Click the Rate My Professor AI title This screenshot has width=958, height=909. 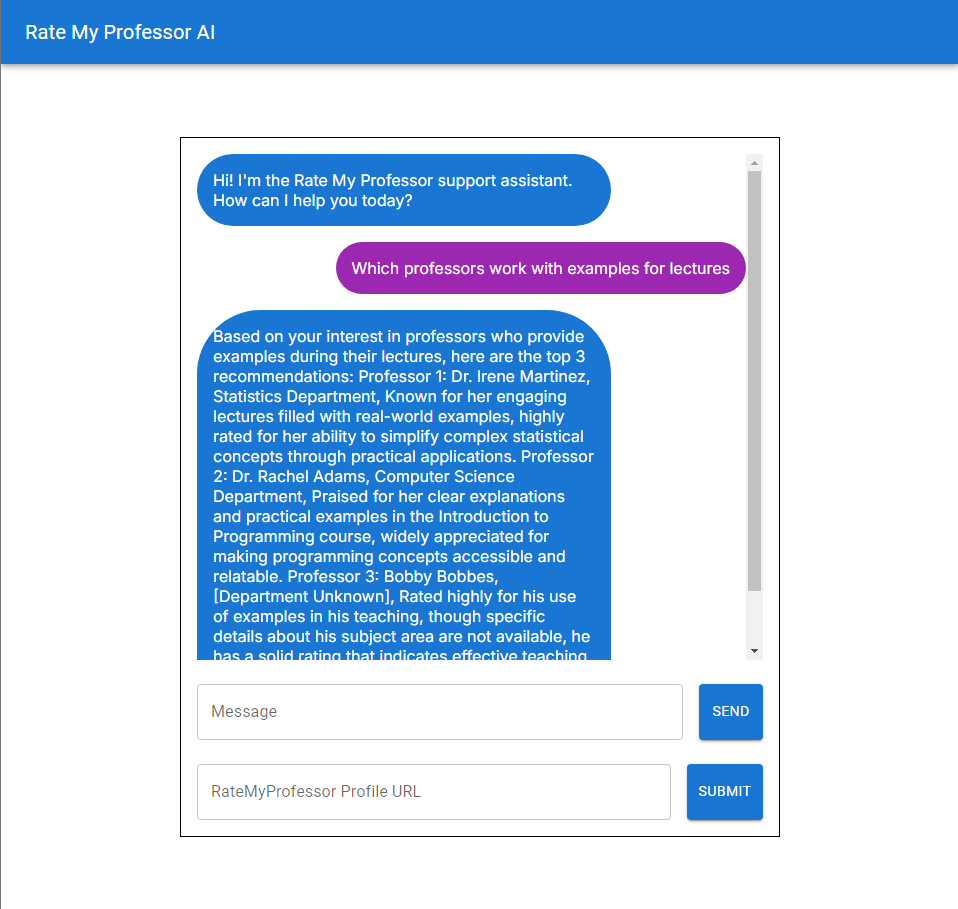[x=120, y=32]
